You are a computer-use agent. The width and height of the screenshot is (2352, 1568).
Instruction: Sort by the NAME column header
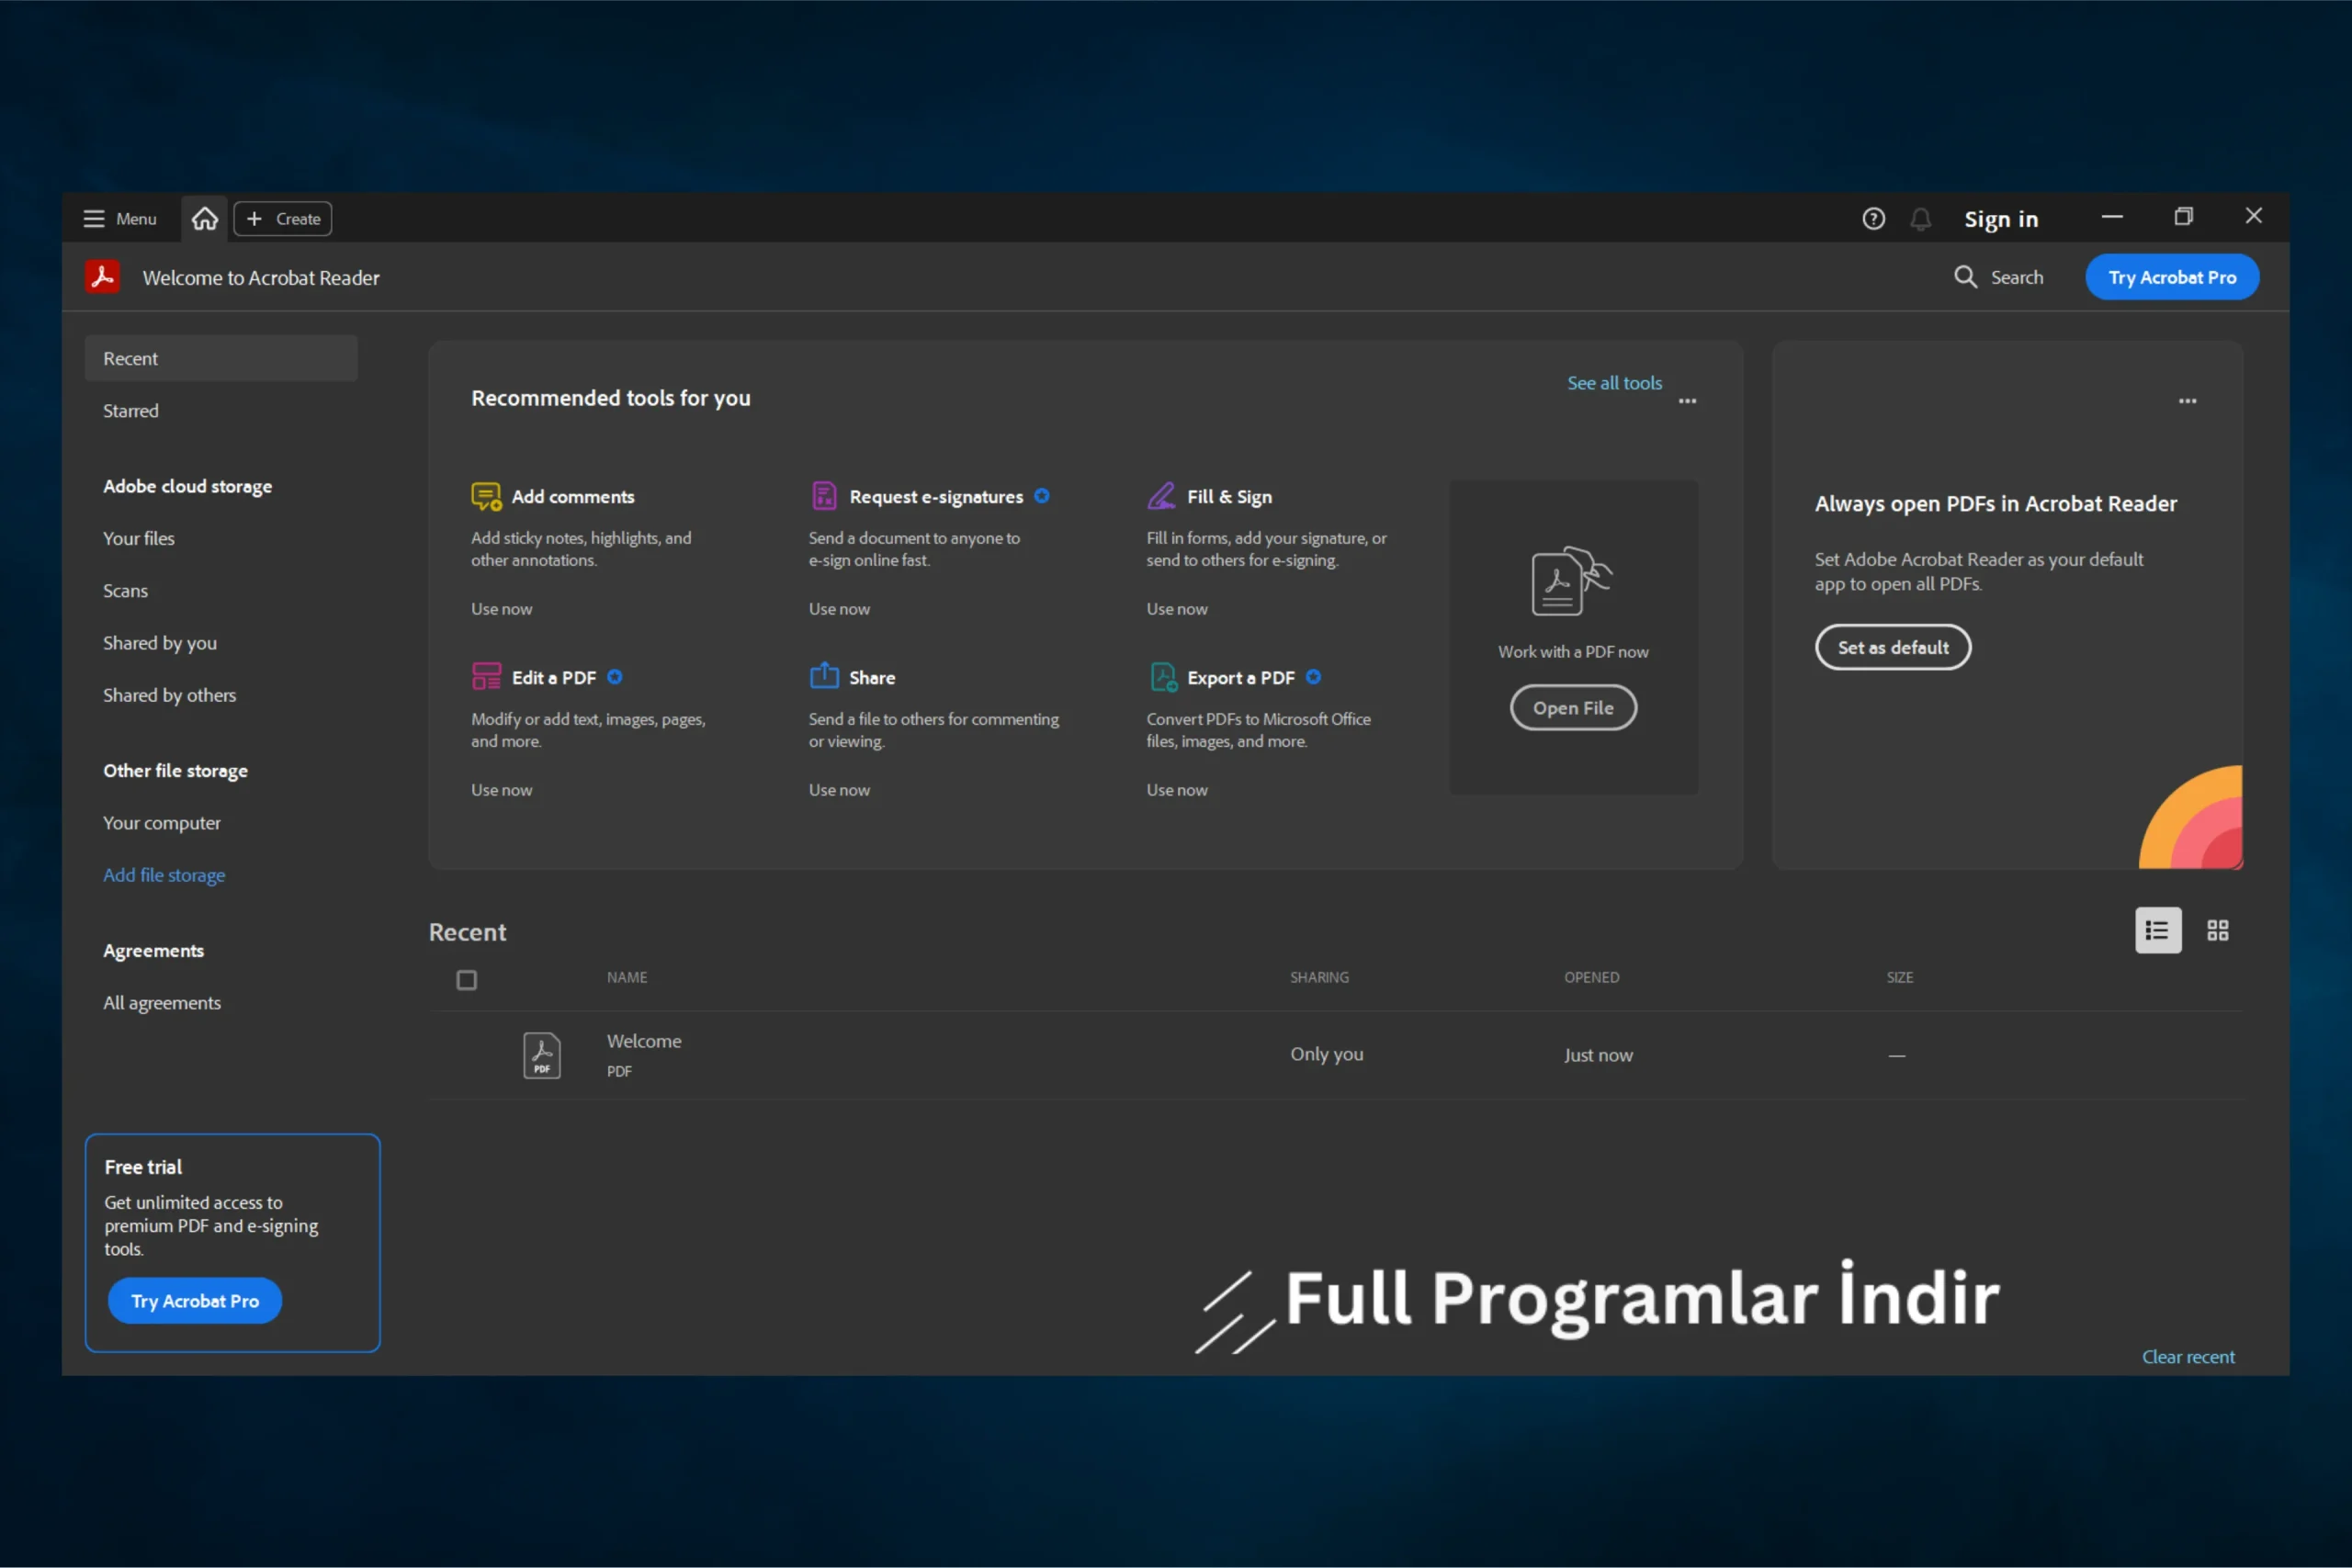(627, 978)
